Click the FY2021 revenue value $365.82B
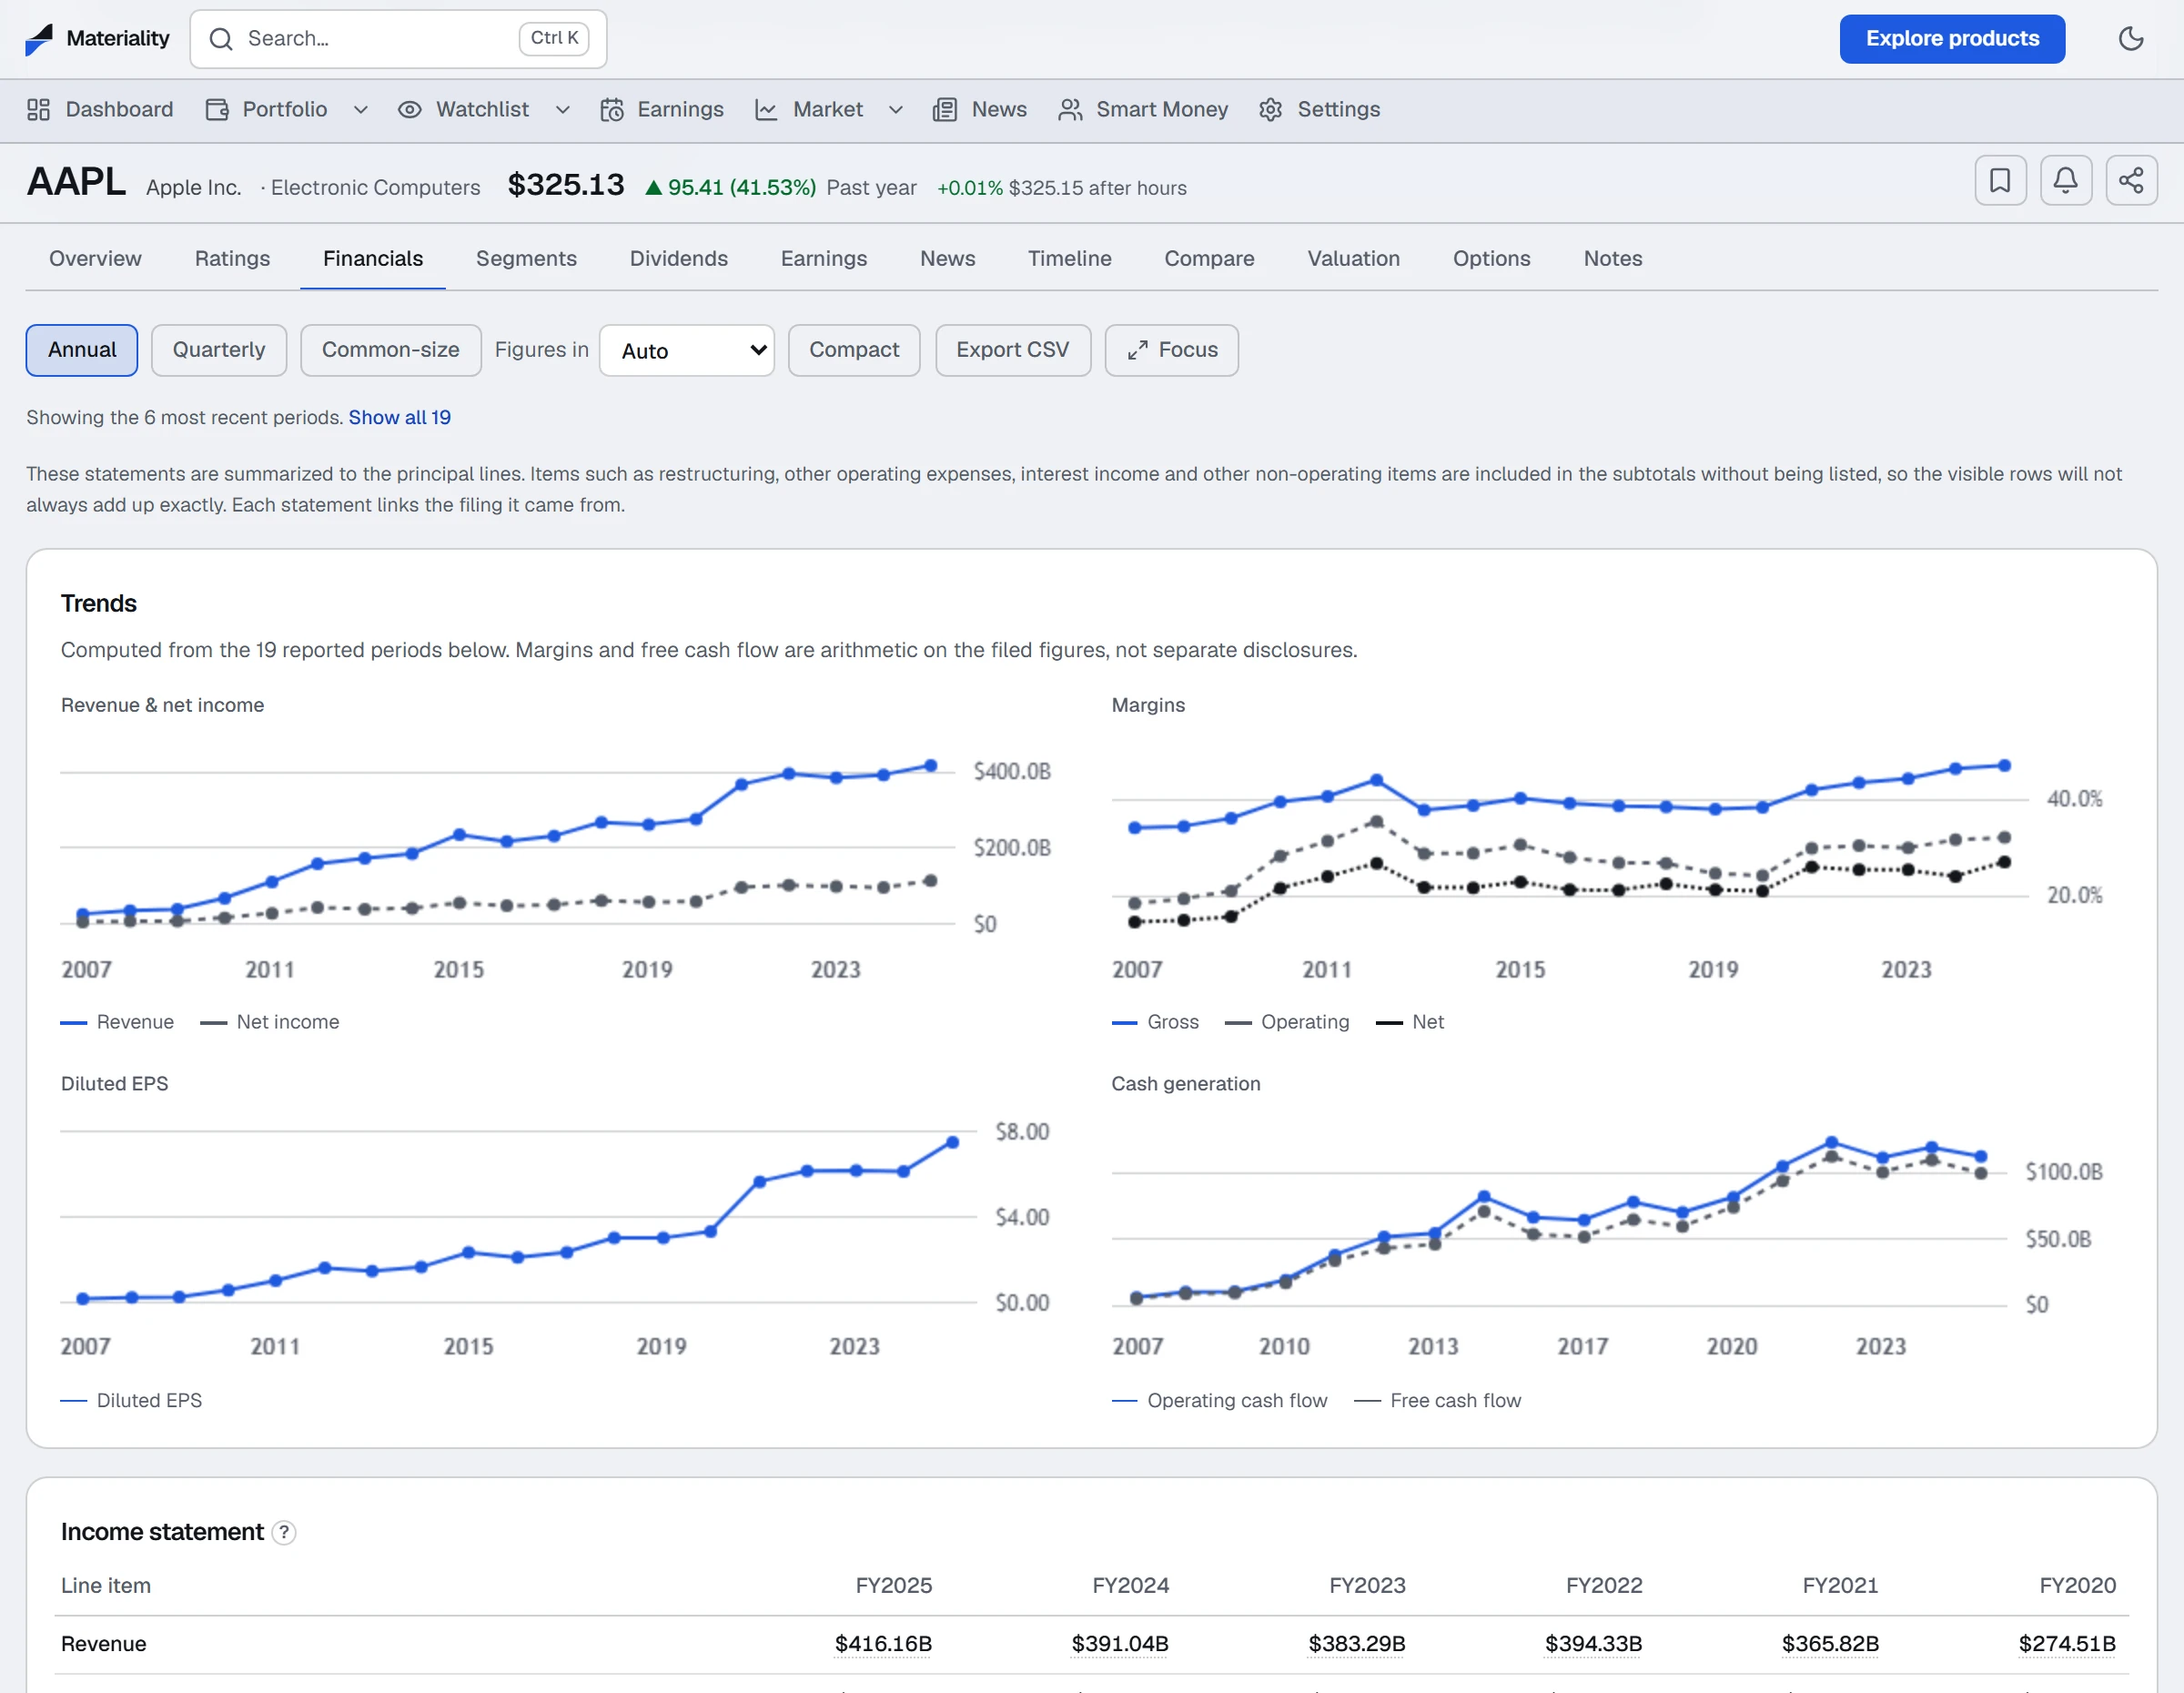This screenshot has height=1693, width=2184. point(1830,1644)
